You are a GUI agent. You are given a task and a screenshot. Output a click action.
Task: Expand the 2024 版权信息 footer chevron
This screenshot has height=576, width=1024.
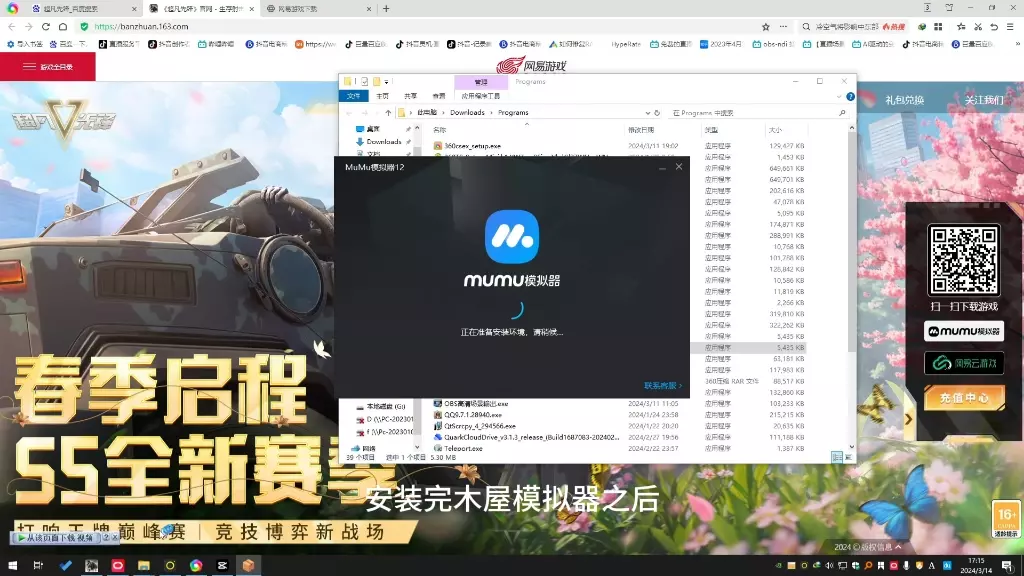tap(899, 547)
